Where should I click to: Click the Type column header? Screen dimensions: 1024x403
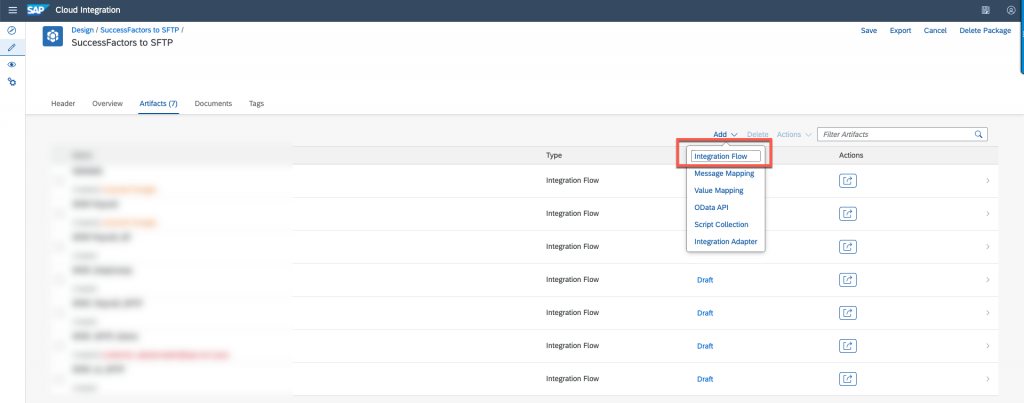(554, 155)
